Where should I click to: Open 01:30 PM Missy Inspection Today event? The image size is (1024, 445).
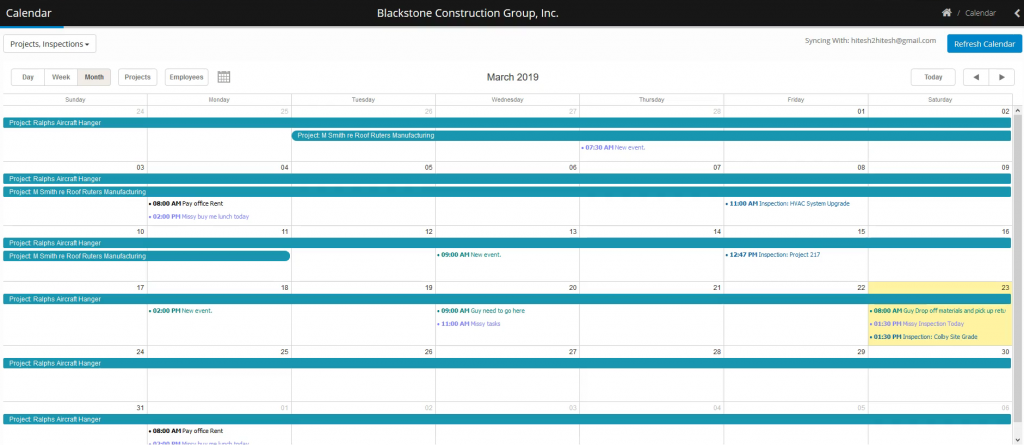point(916,323)
